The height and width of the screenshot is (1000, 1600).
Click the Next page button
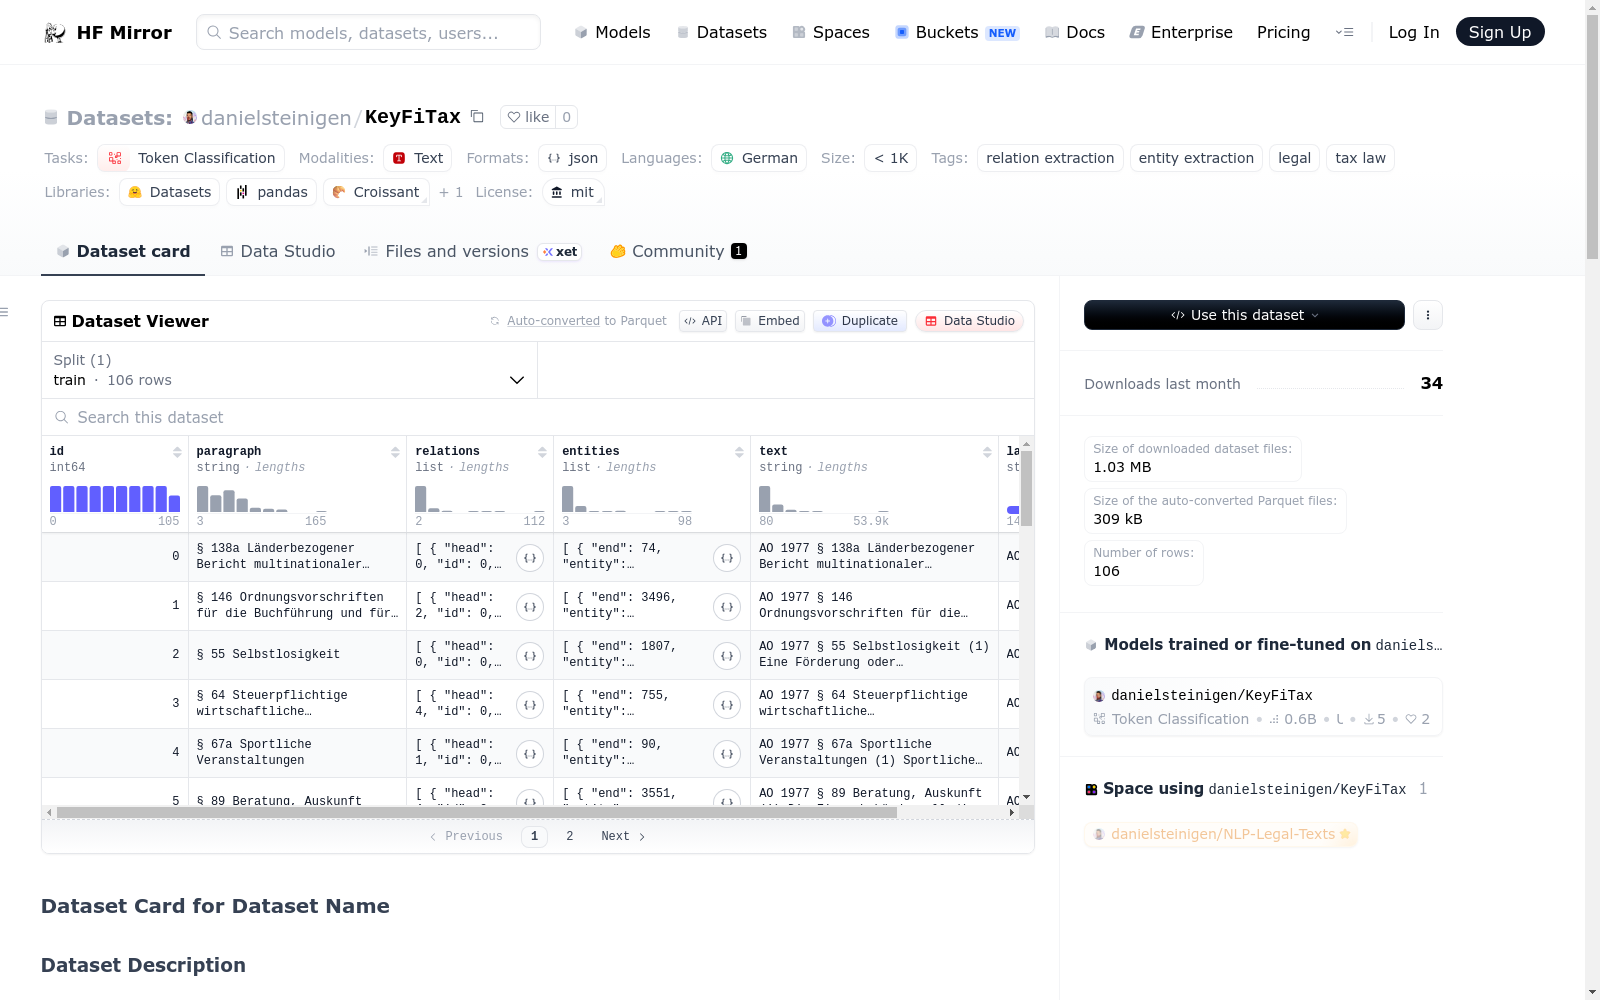(x=623, y=836)
